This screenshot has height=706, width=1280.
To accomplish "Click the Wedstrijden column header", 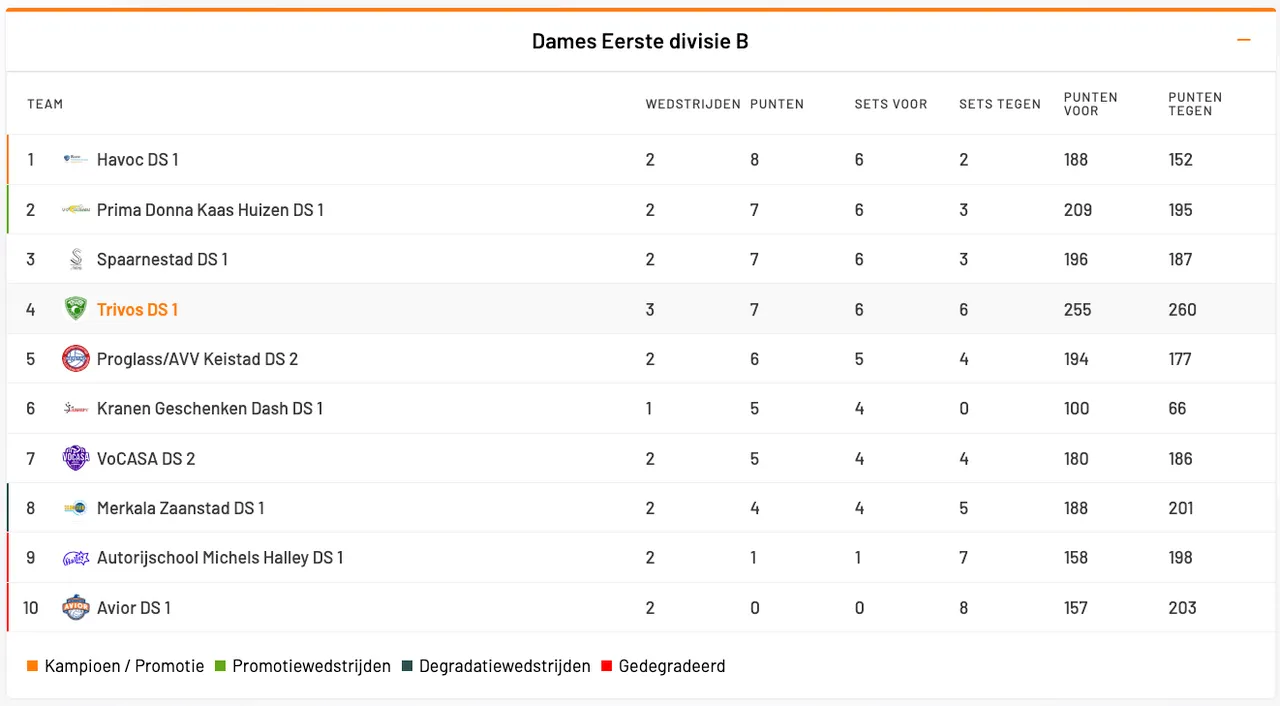I will coord(693,104).
